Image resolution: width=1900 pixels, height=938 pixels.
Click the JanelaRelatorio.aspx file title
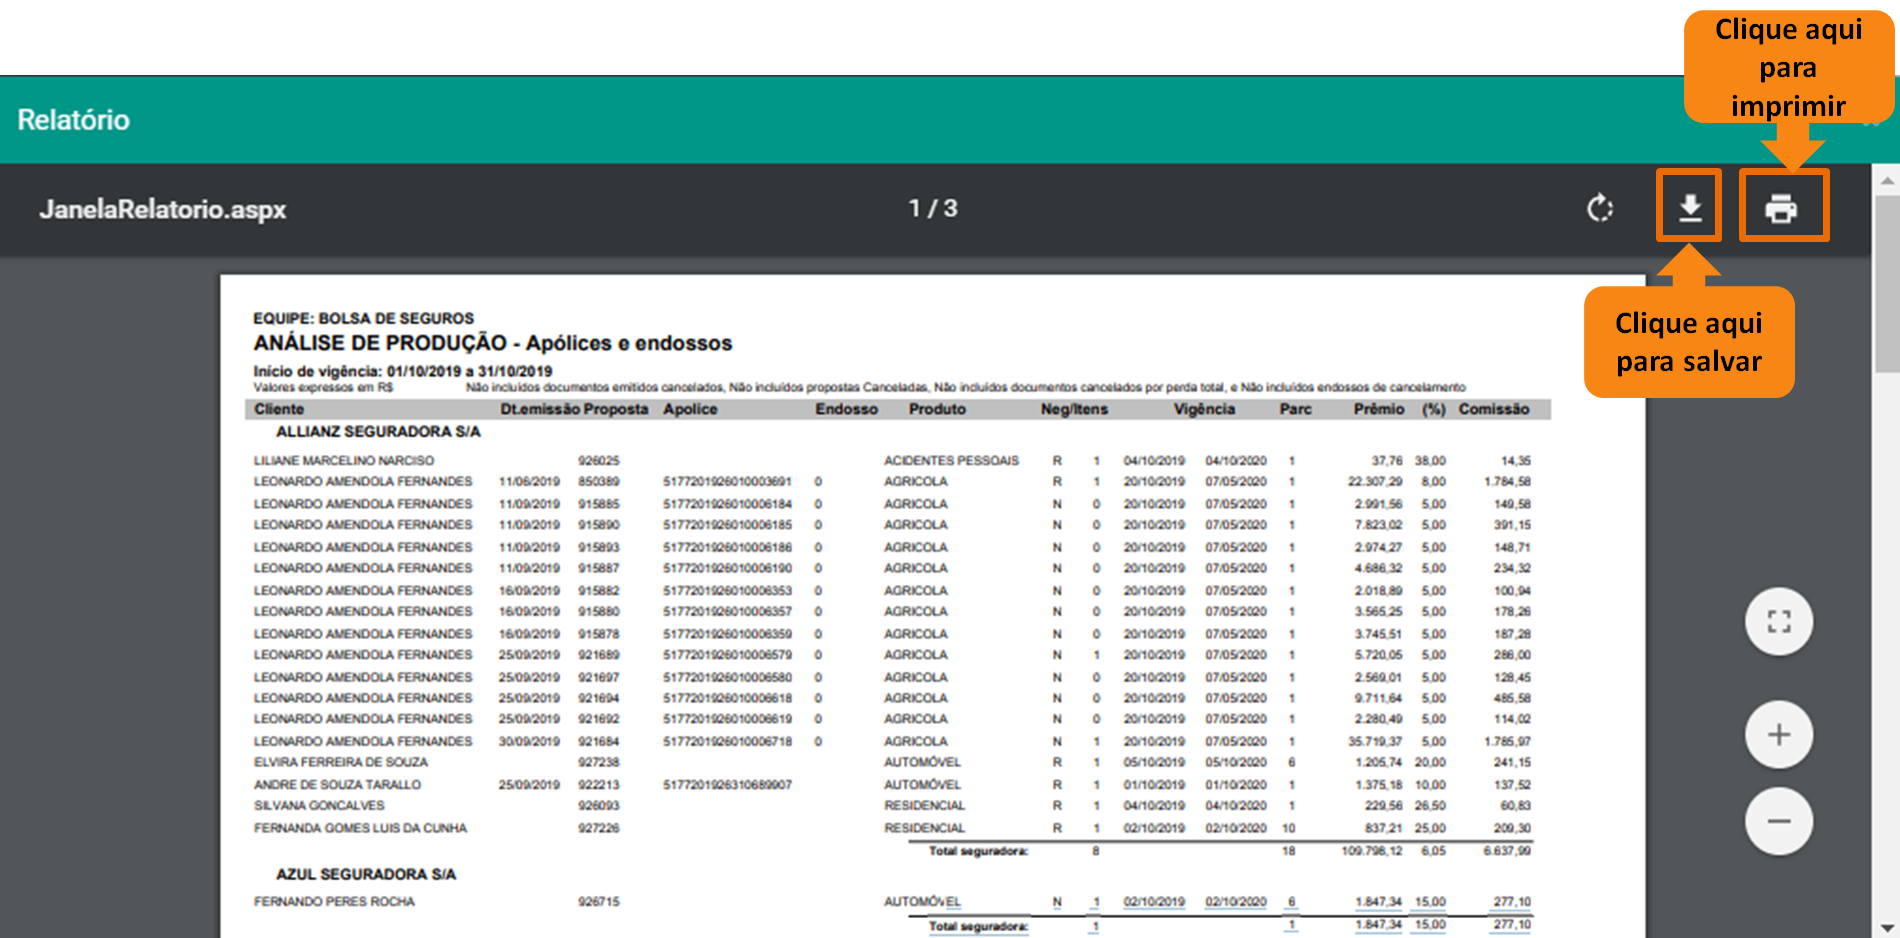coord(163,209)
